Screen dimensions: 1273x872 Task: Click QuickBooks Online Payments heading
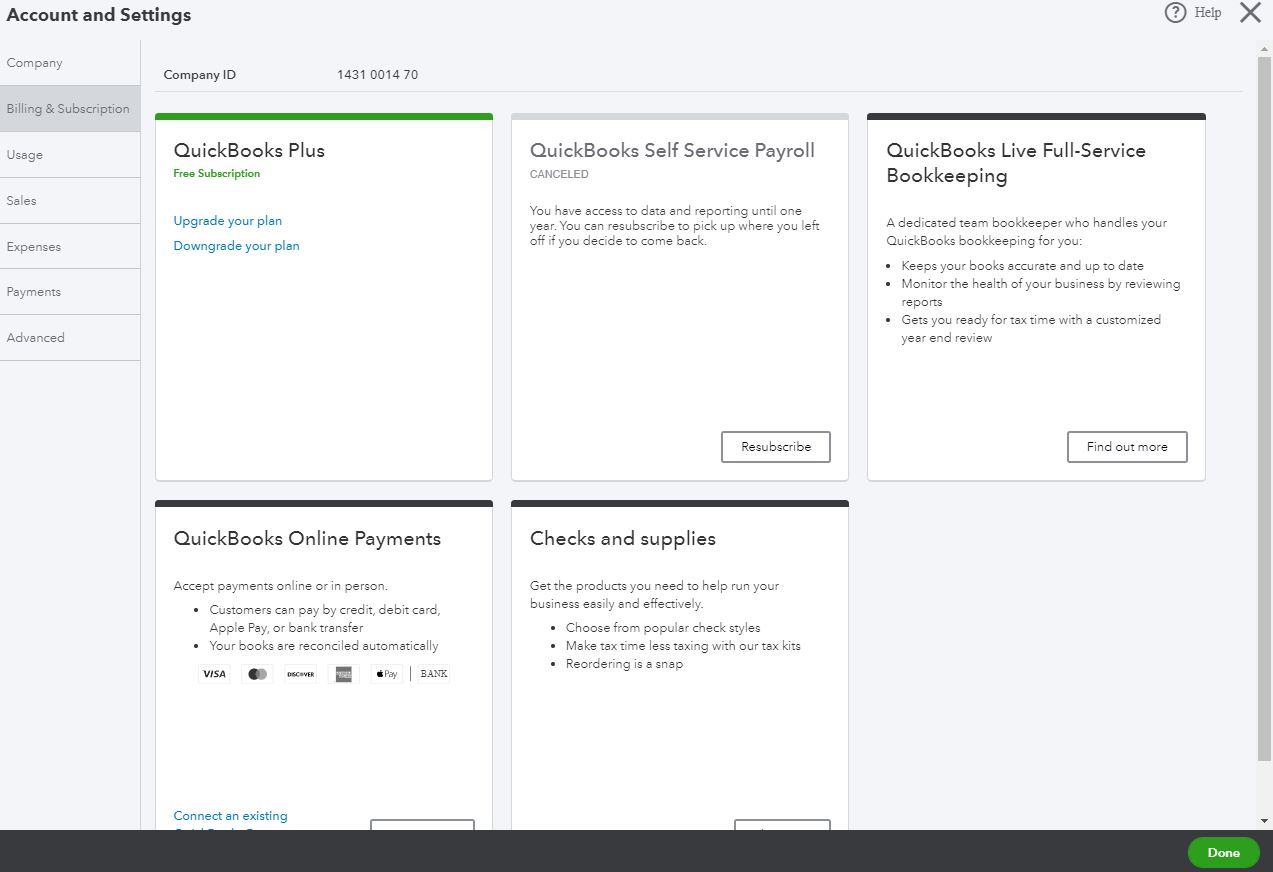pyautogui.click(x=307, y=539)
